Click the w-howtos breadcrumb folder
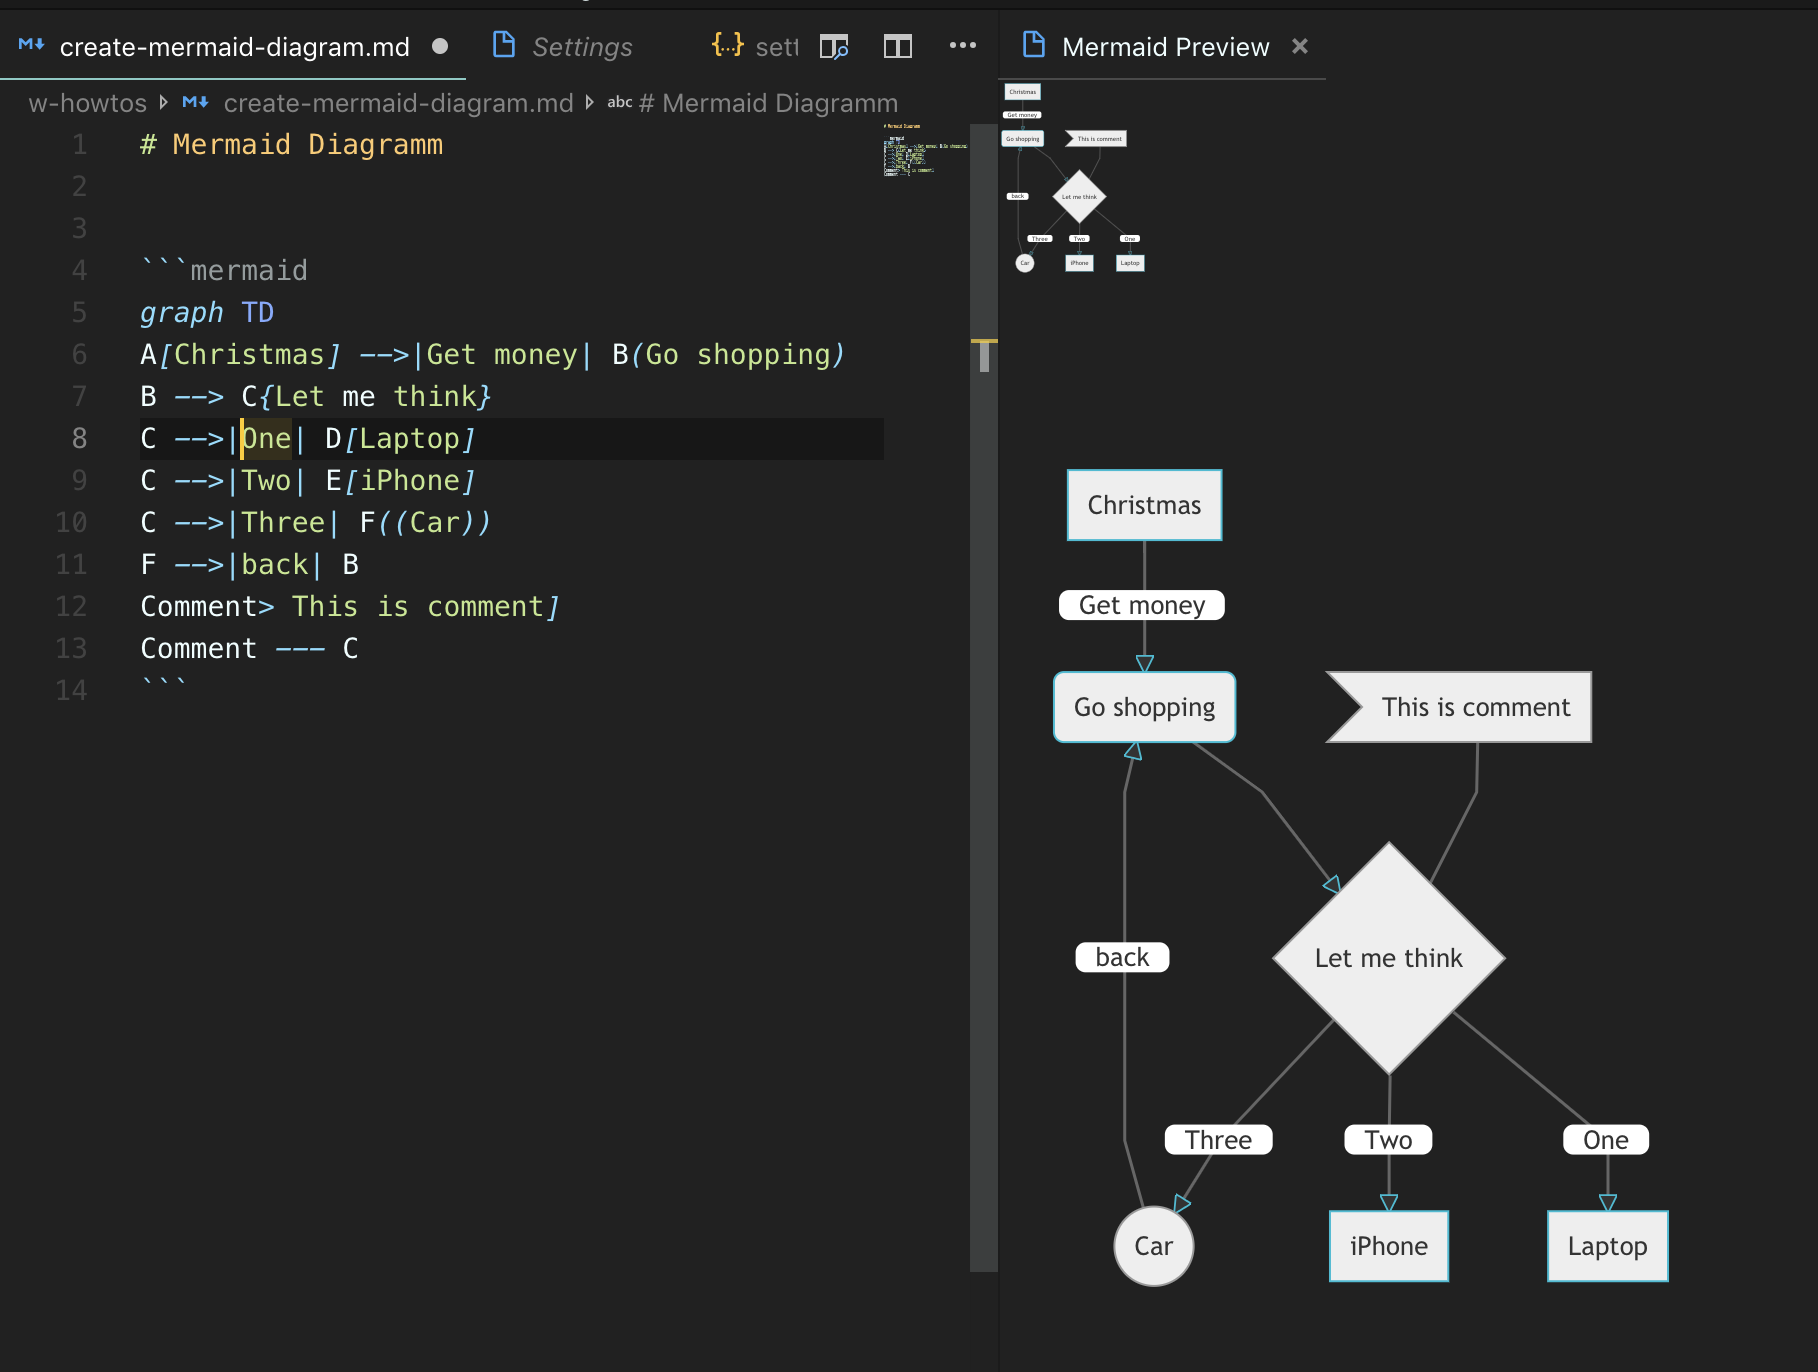This screenshot has width=1818, height=1372. (88, 103)
